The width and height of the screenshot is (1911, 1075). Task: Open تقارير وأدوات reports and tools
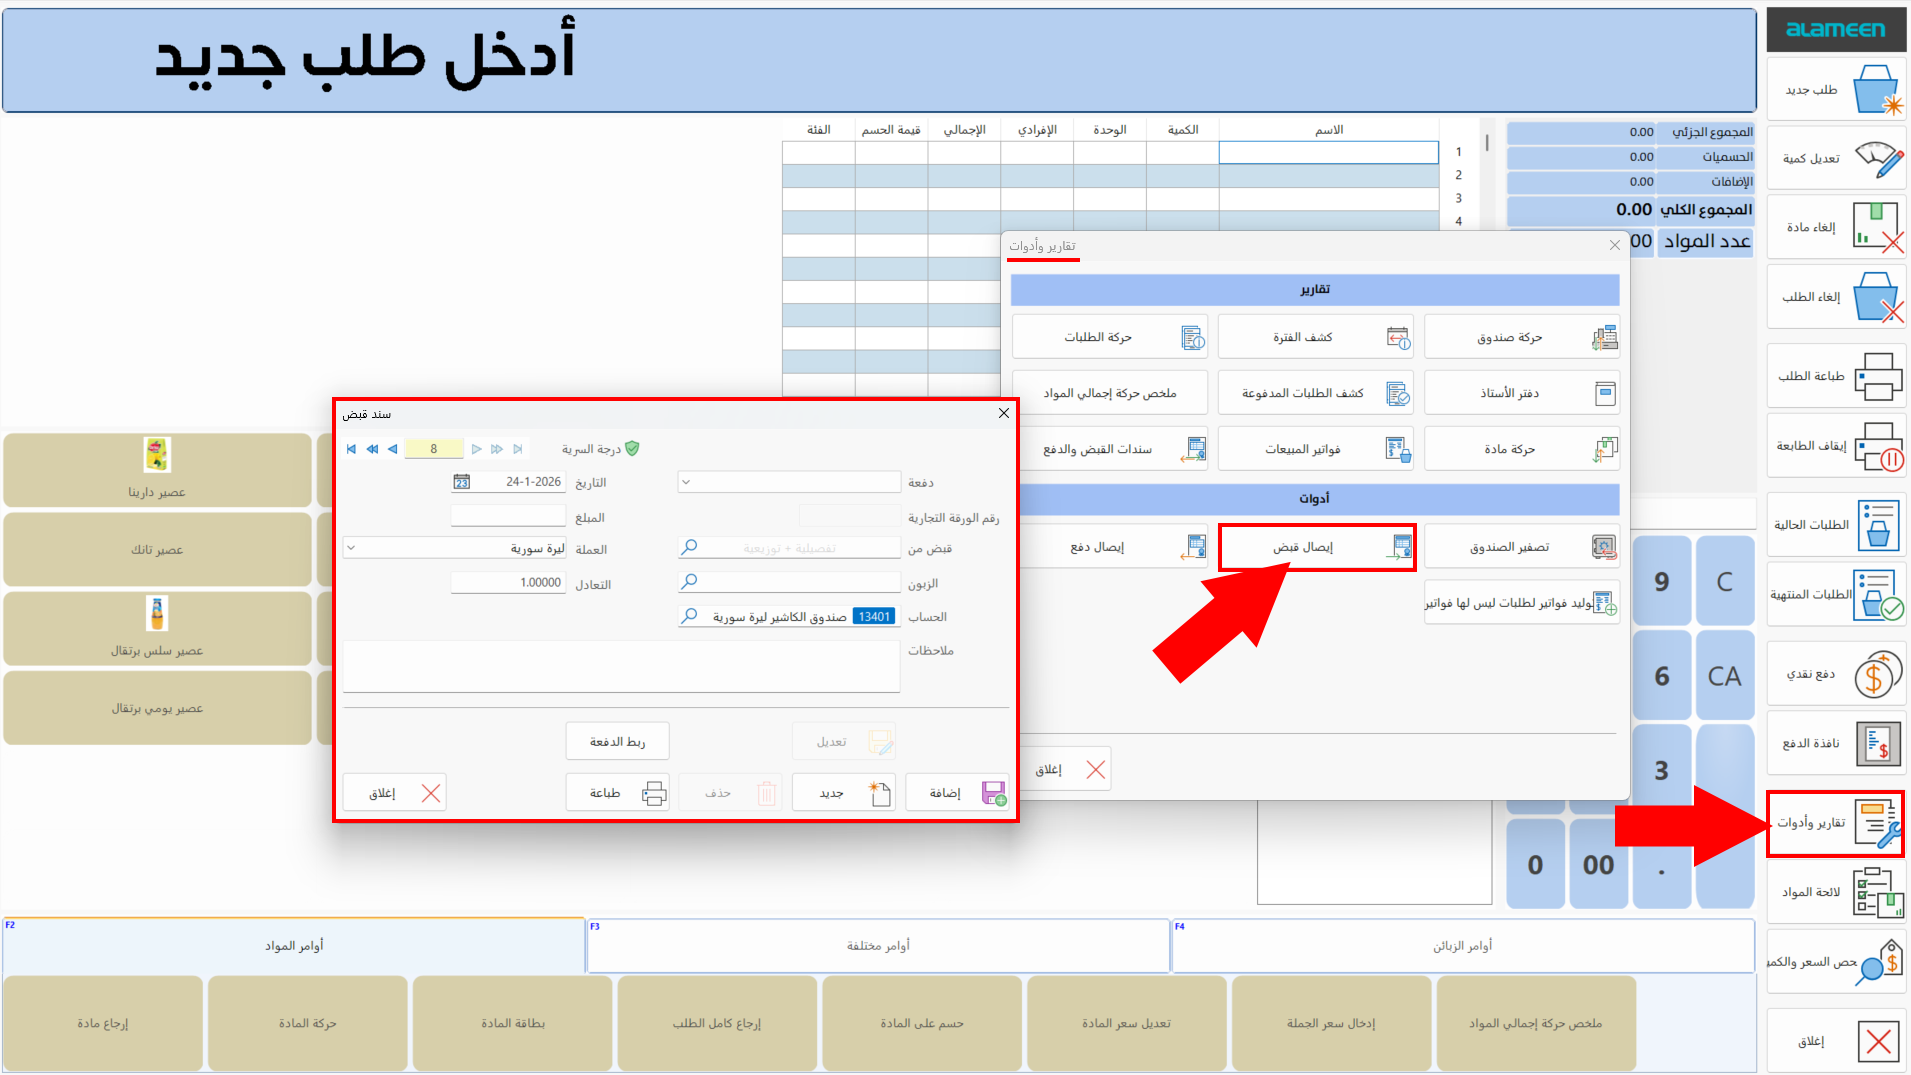tap(1837, 823)
